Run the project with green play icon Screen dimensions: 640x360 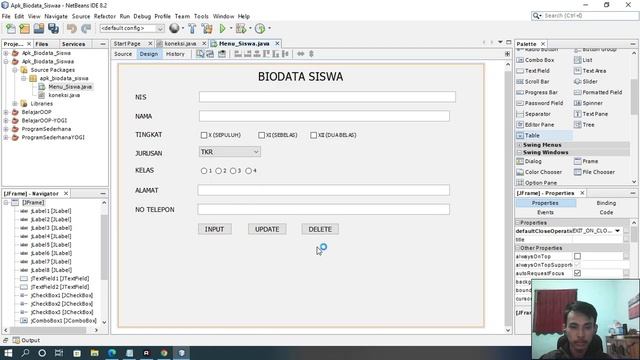coord(222,28)
